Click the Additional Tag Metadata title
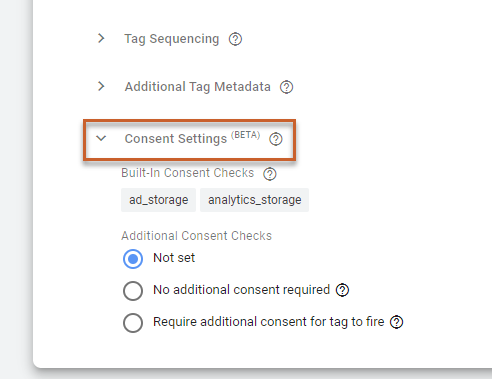The height and width of the screenshot is (379, 492). pos(198,87)
